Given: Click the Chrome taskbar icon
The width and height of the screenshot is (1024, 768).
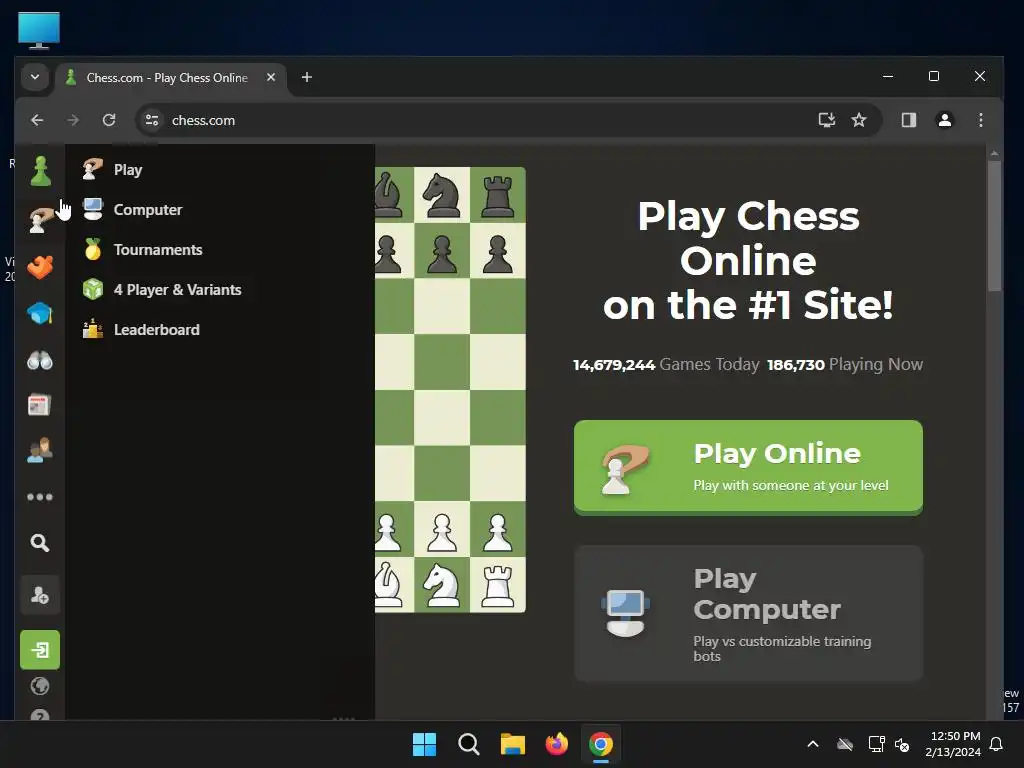Looking at the screenshot, I should coord(601,744).
